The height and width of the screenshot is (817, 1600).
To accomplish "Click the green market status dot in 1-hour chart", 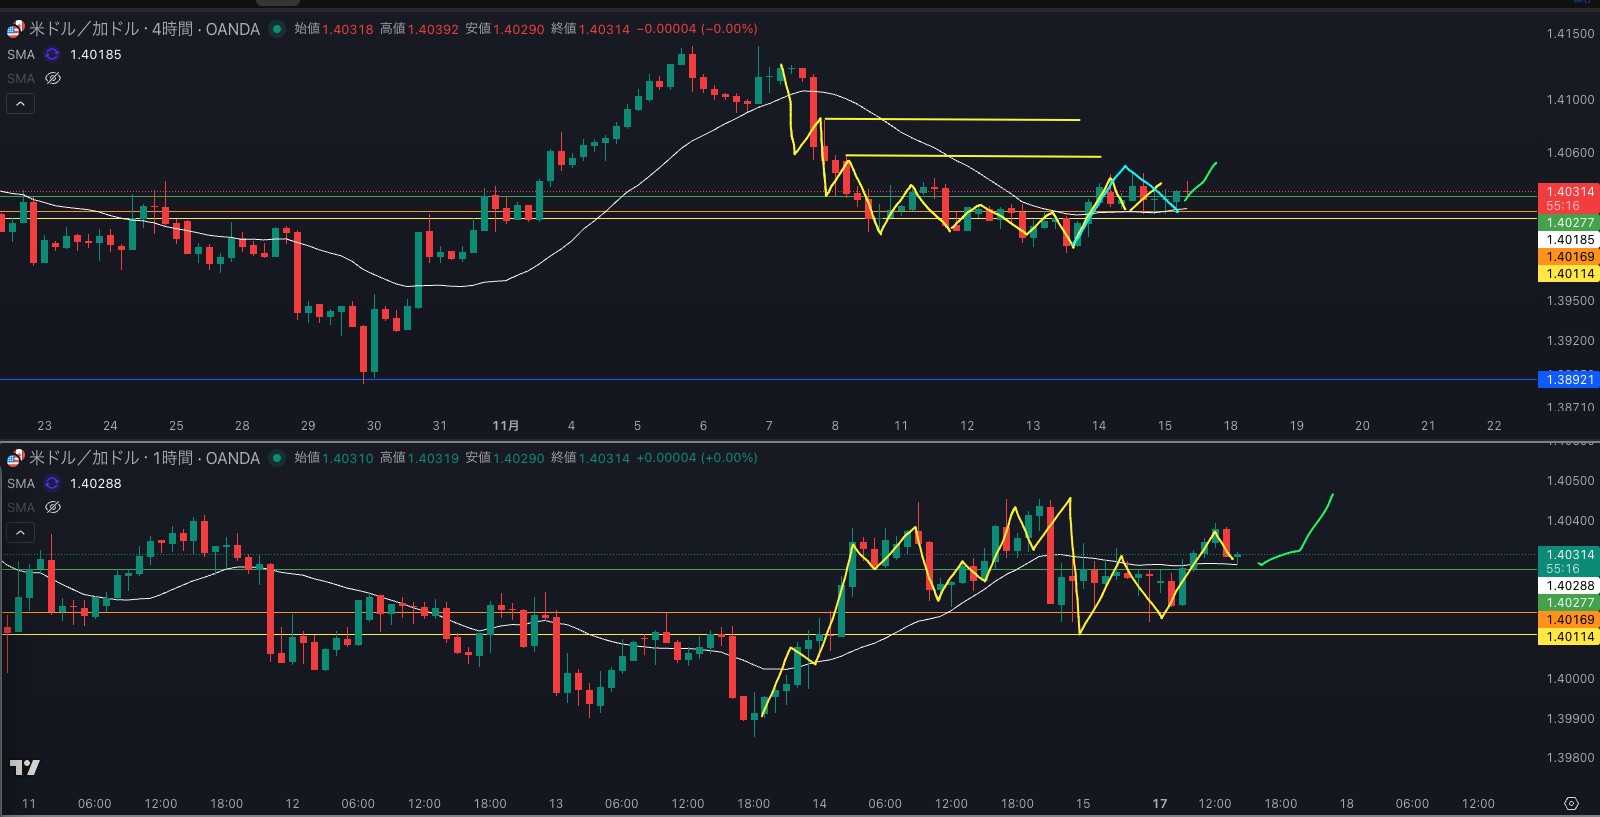I will coord(277,458).
